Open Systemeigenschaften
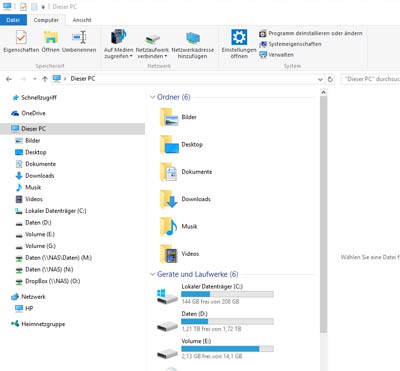 (290, 44)
